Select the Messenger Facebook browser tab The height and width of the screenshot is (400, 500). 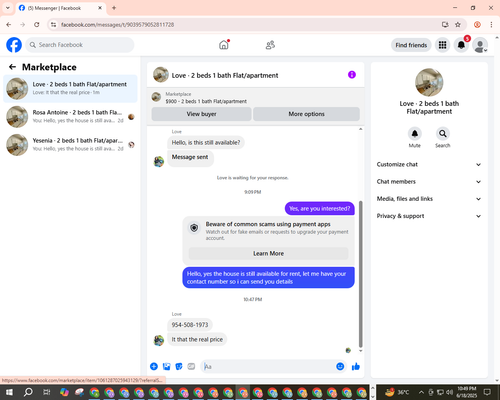click(x=60, y=8)
